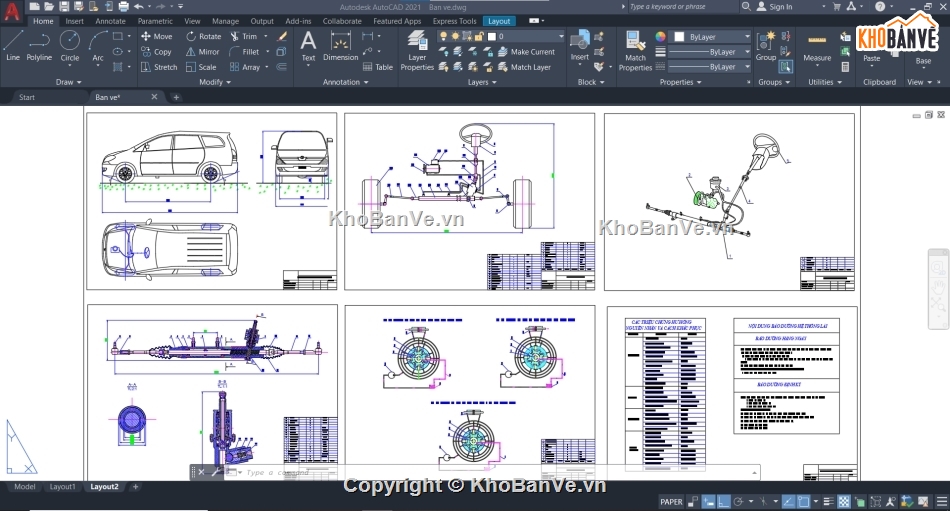Open the Express Tools ribbon tab
Screen dimensions: 950x511
click(454, 21)
